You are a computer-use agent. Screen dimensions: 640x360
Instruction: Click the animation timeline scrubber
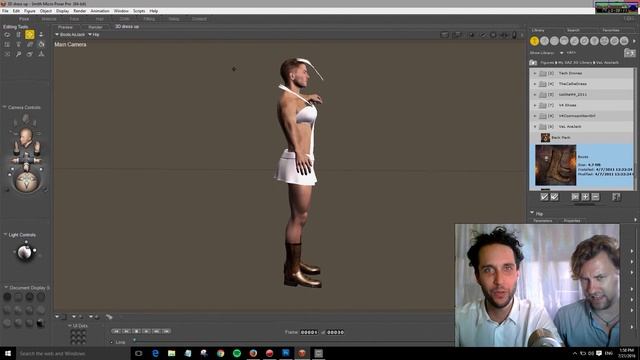tap(134, 340)
